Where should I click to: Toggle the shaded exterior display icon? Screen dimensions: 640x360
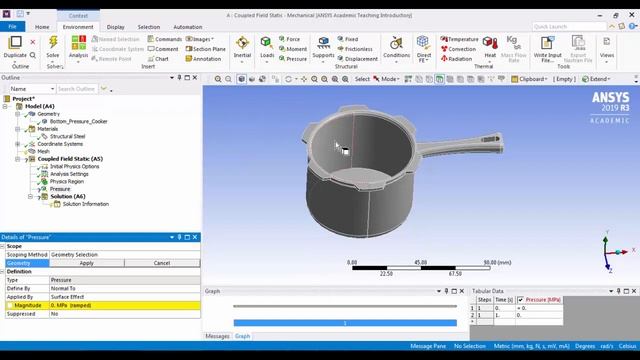242,79
